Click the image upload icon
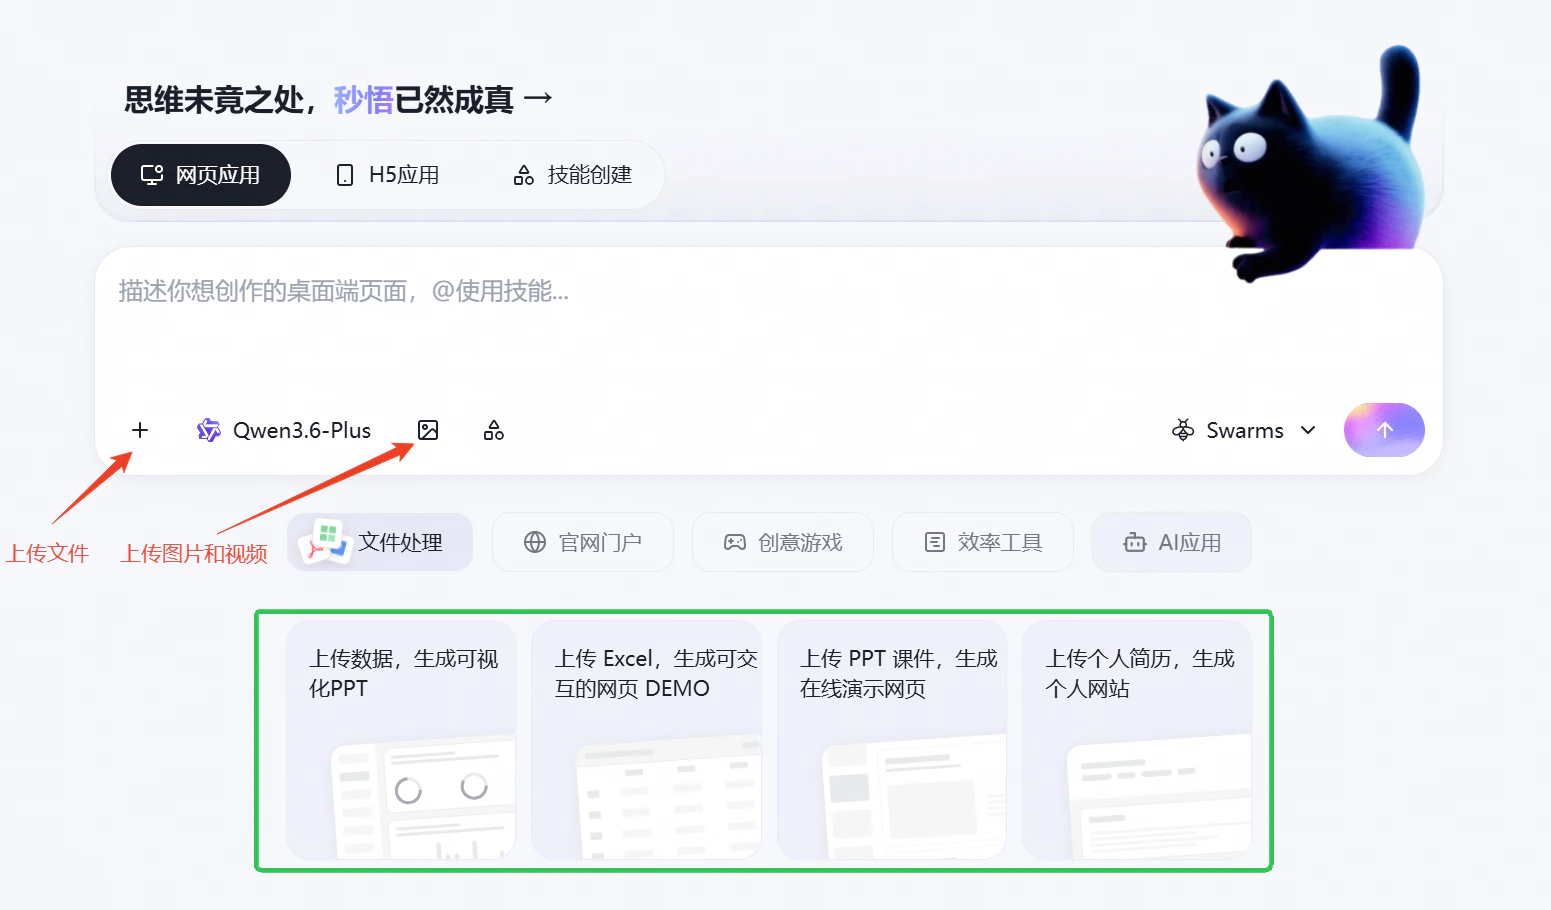The height and width of the screenshot is (910, 1551). pos(428,430)
